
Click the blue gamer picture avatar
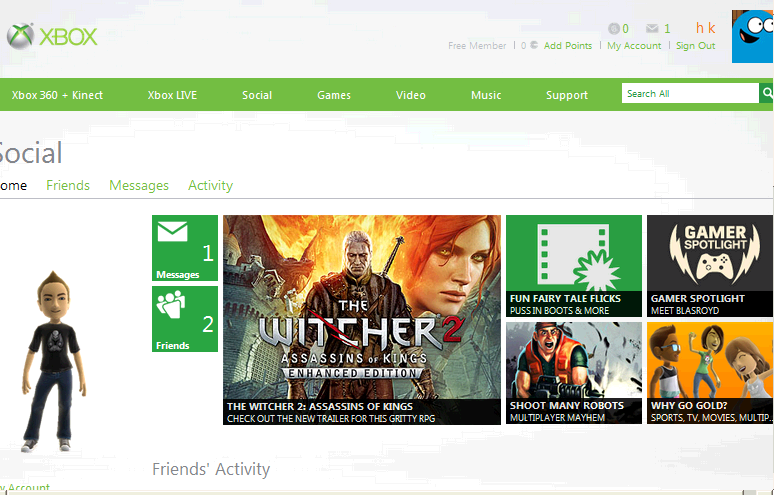click(752, 37)
